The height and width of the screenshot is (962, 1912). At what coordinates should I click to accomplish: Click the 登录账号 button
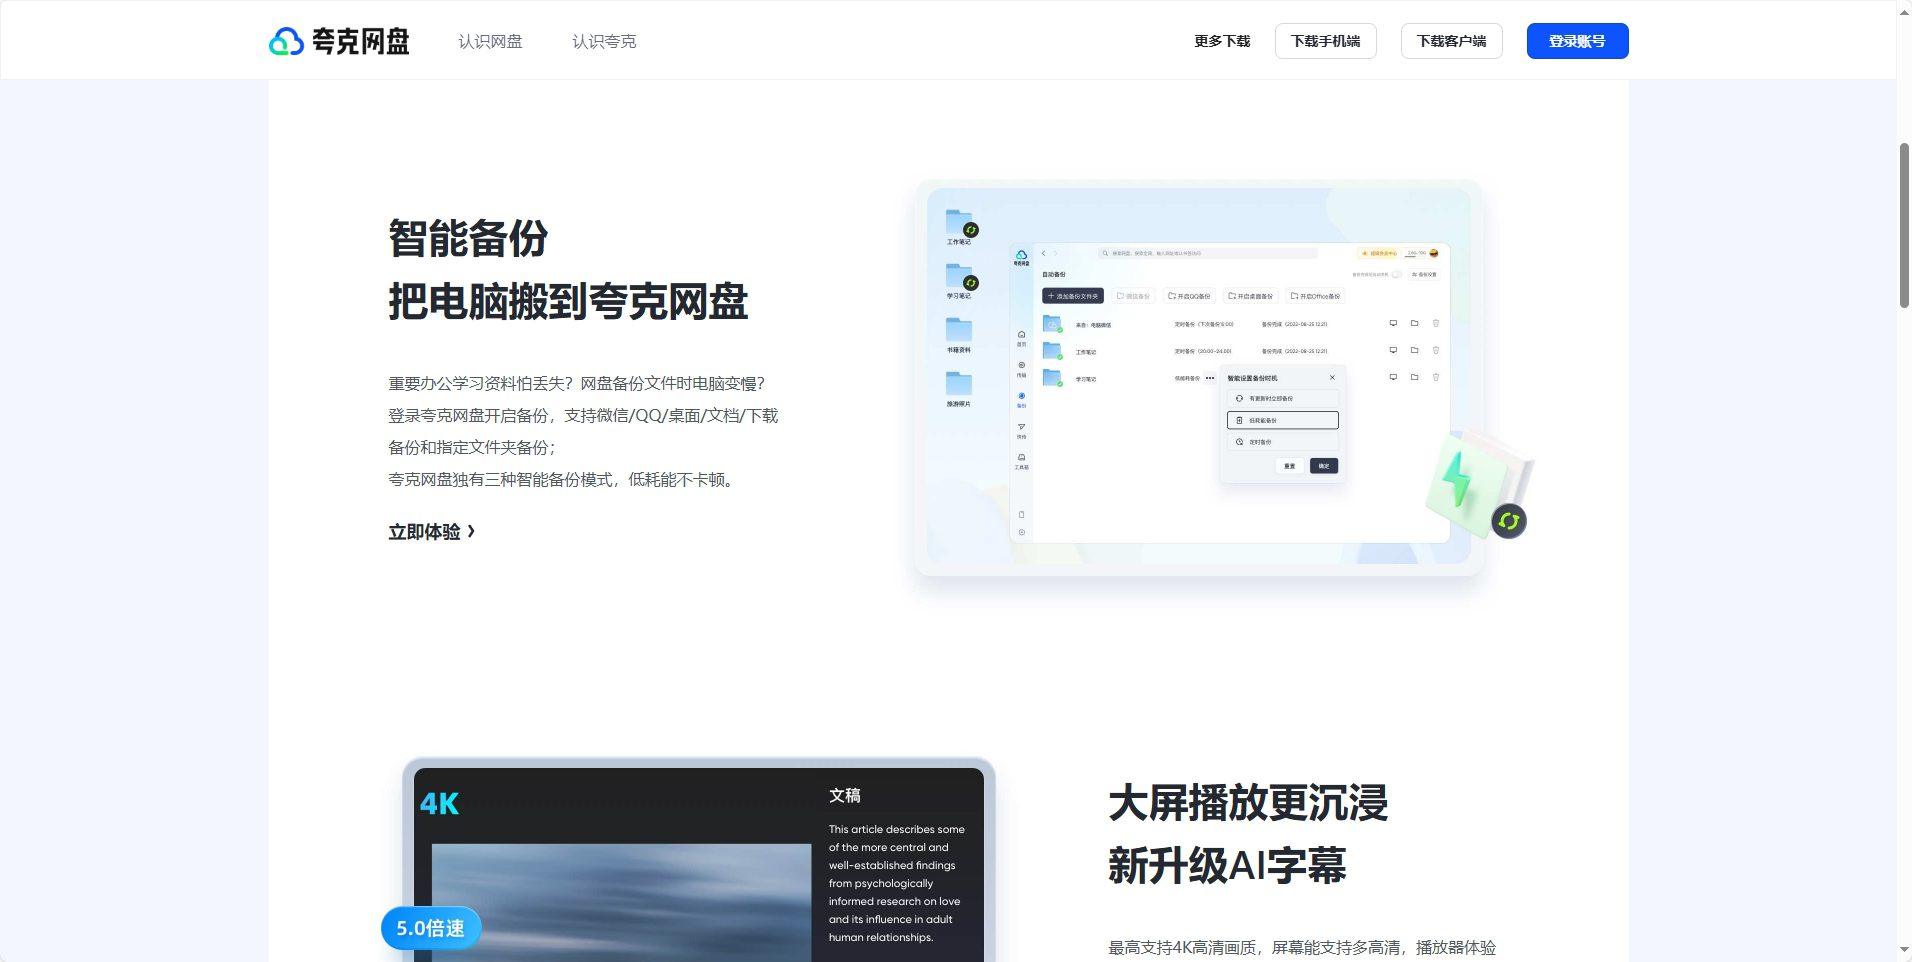tap(1577, 41)
